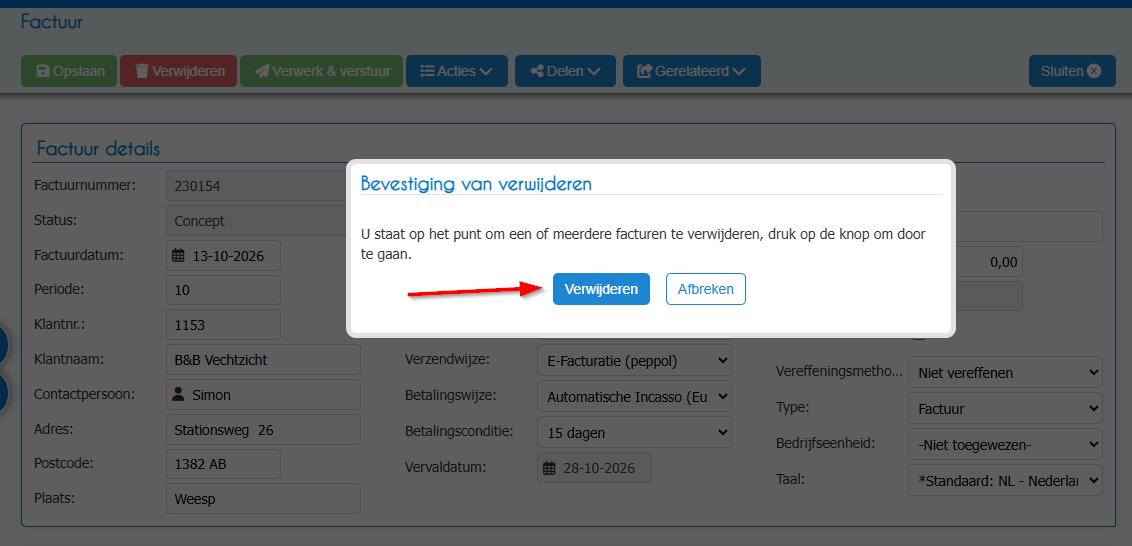Click the Plaats field Weesp
The width and height of the screenshot is (1132, 546).
pos(264,499)
